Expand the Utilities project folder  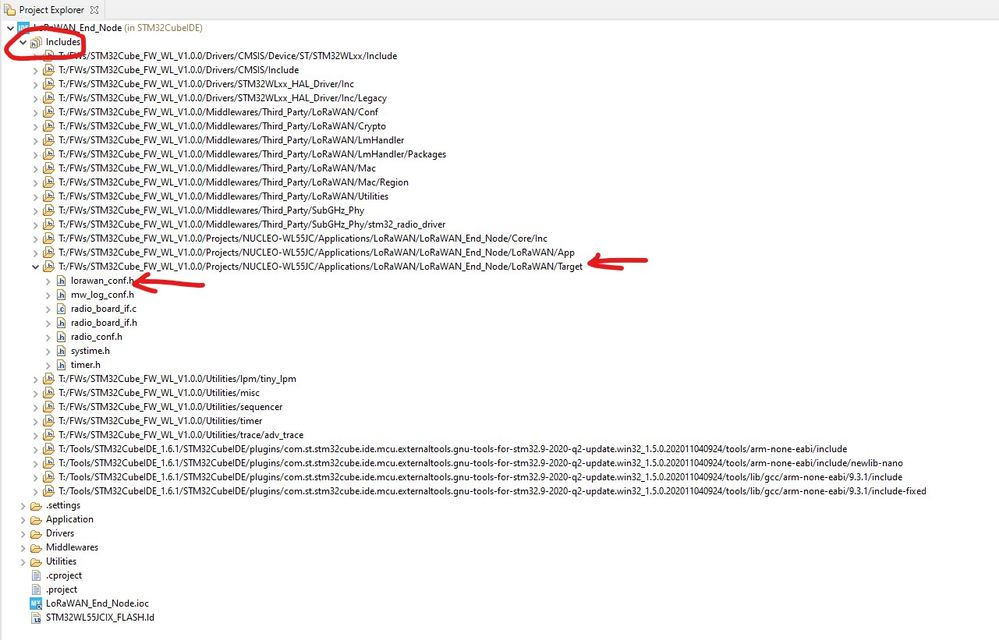(x=23, y=562)
